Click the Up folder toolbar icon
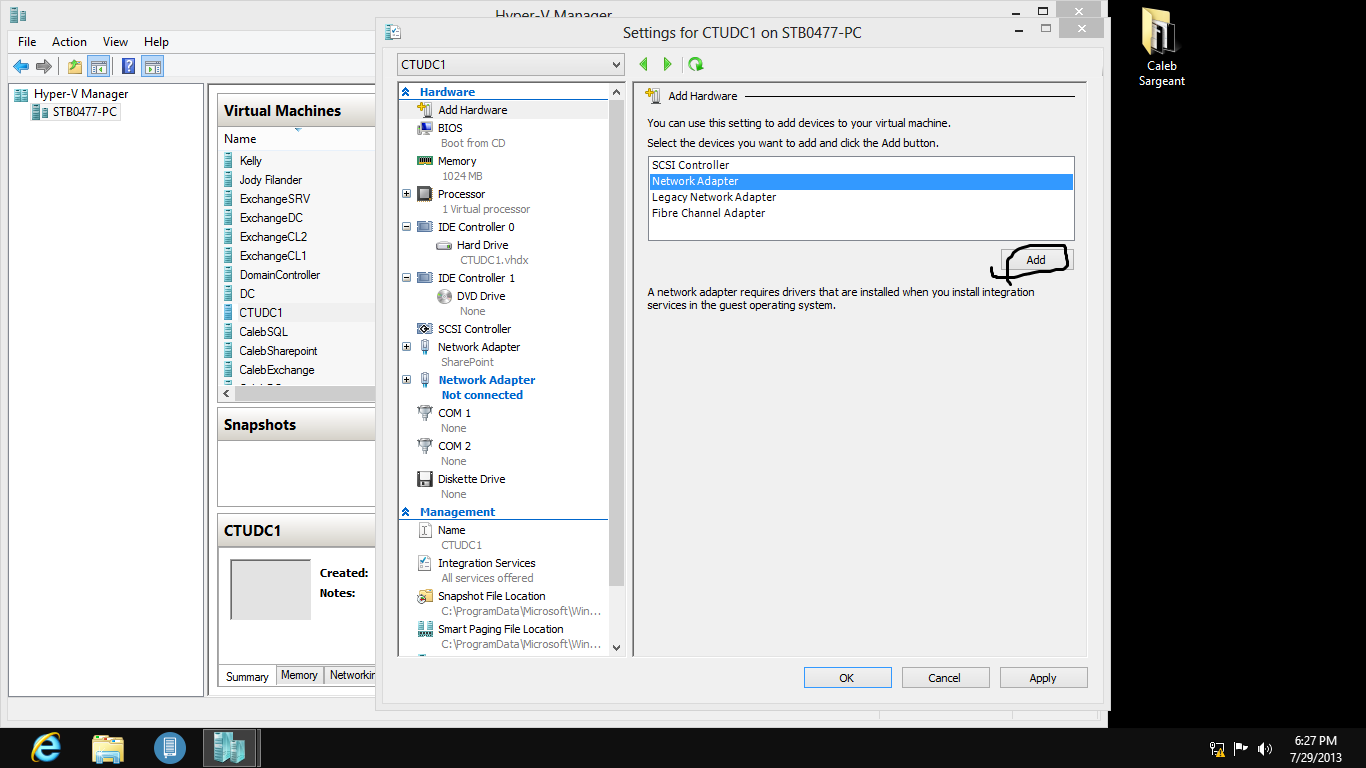The height and width of the screenshot is (768, 1366). pyautogui.click(x=75, y=66)
